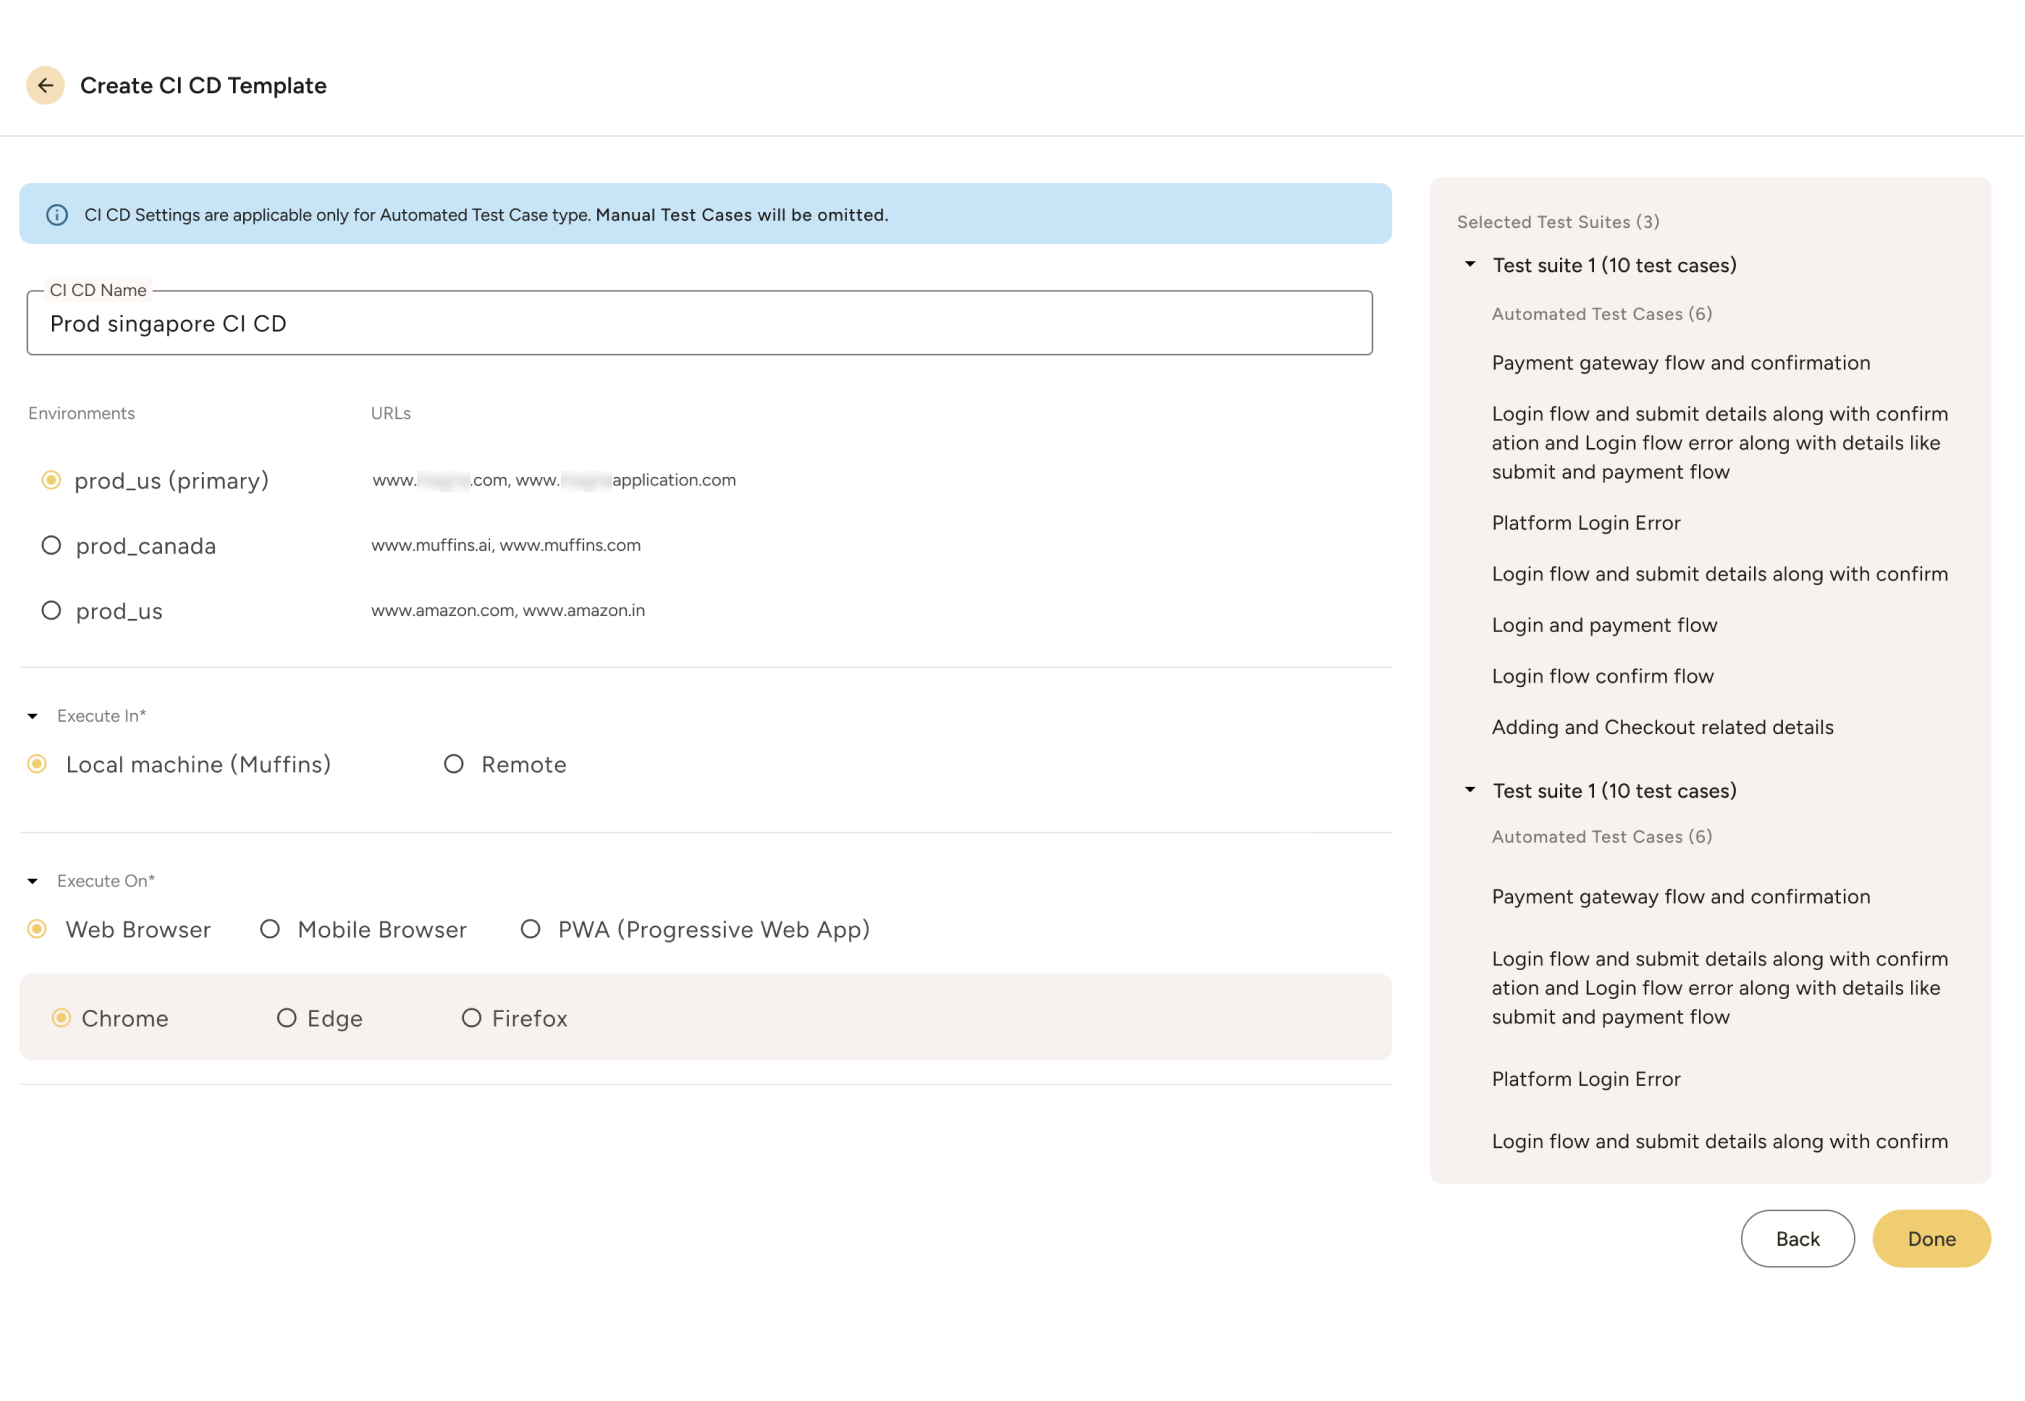Edit the CI CD Name field

coord(698,323)
